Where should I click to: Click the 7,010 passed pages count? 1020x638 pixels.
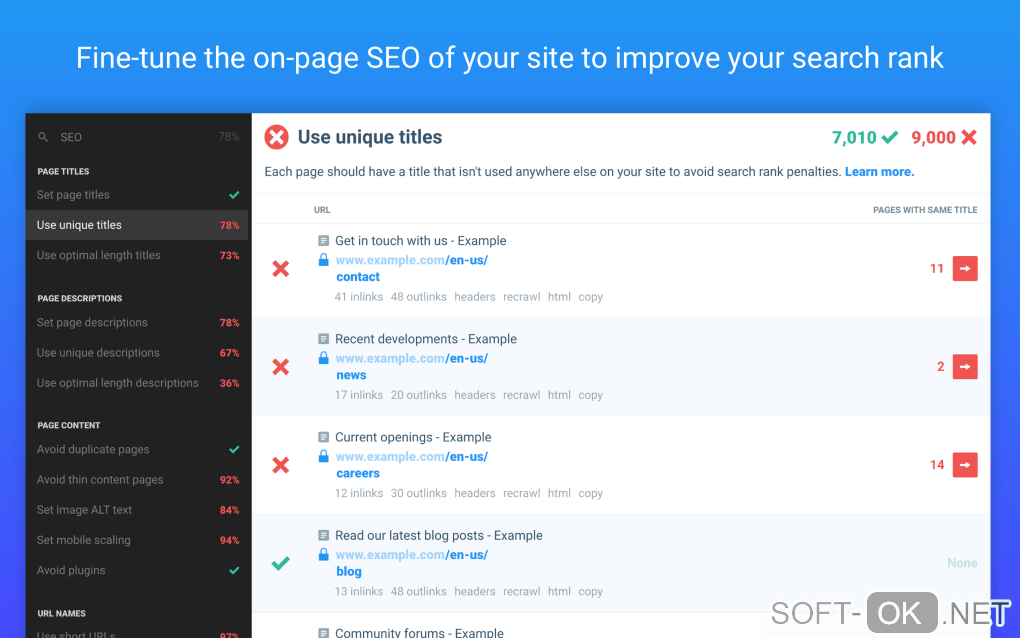(x=865, y=137)
